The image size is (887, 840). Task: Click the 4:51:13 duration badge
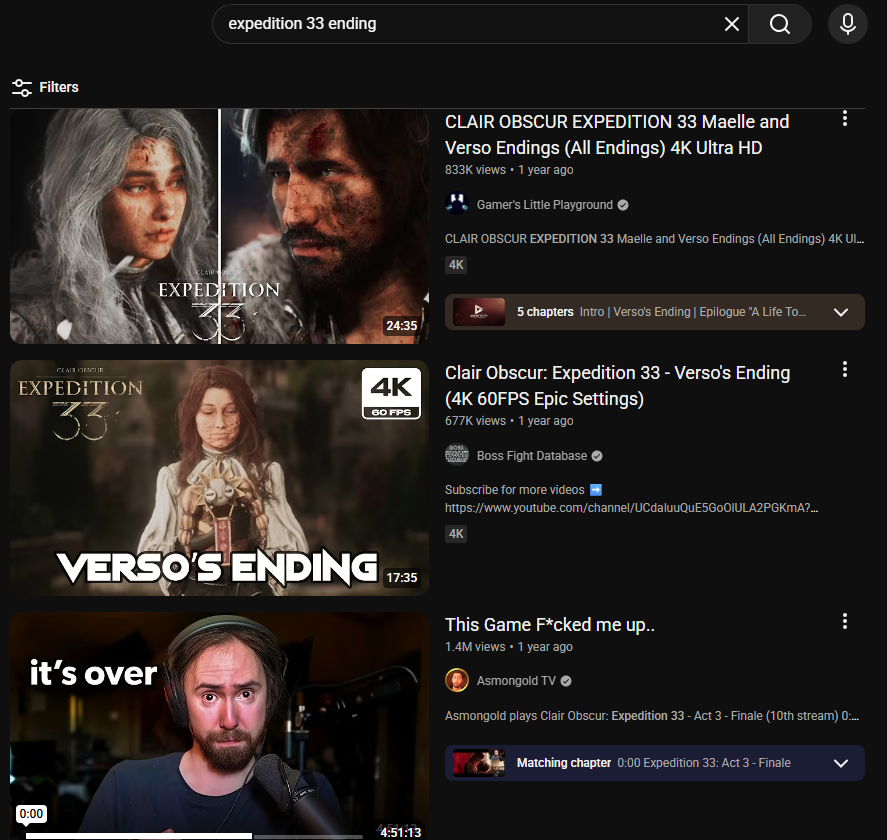tap(401, 832)
